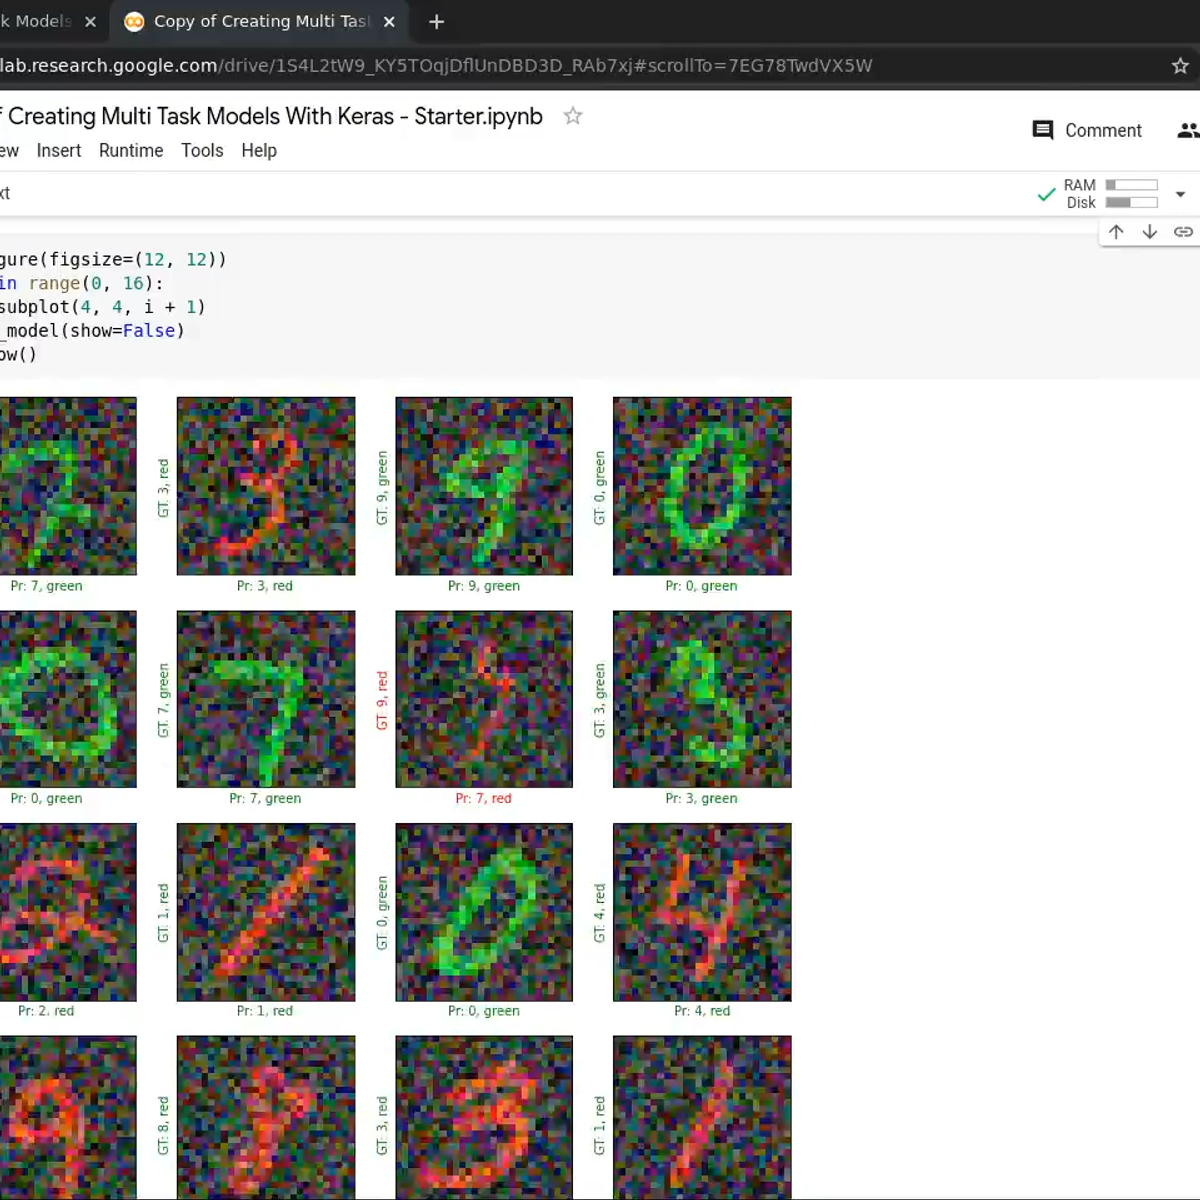Click the Disk usage bar

tap(1131, 202)
